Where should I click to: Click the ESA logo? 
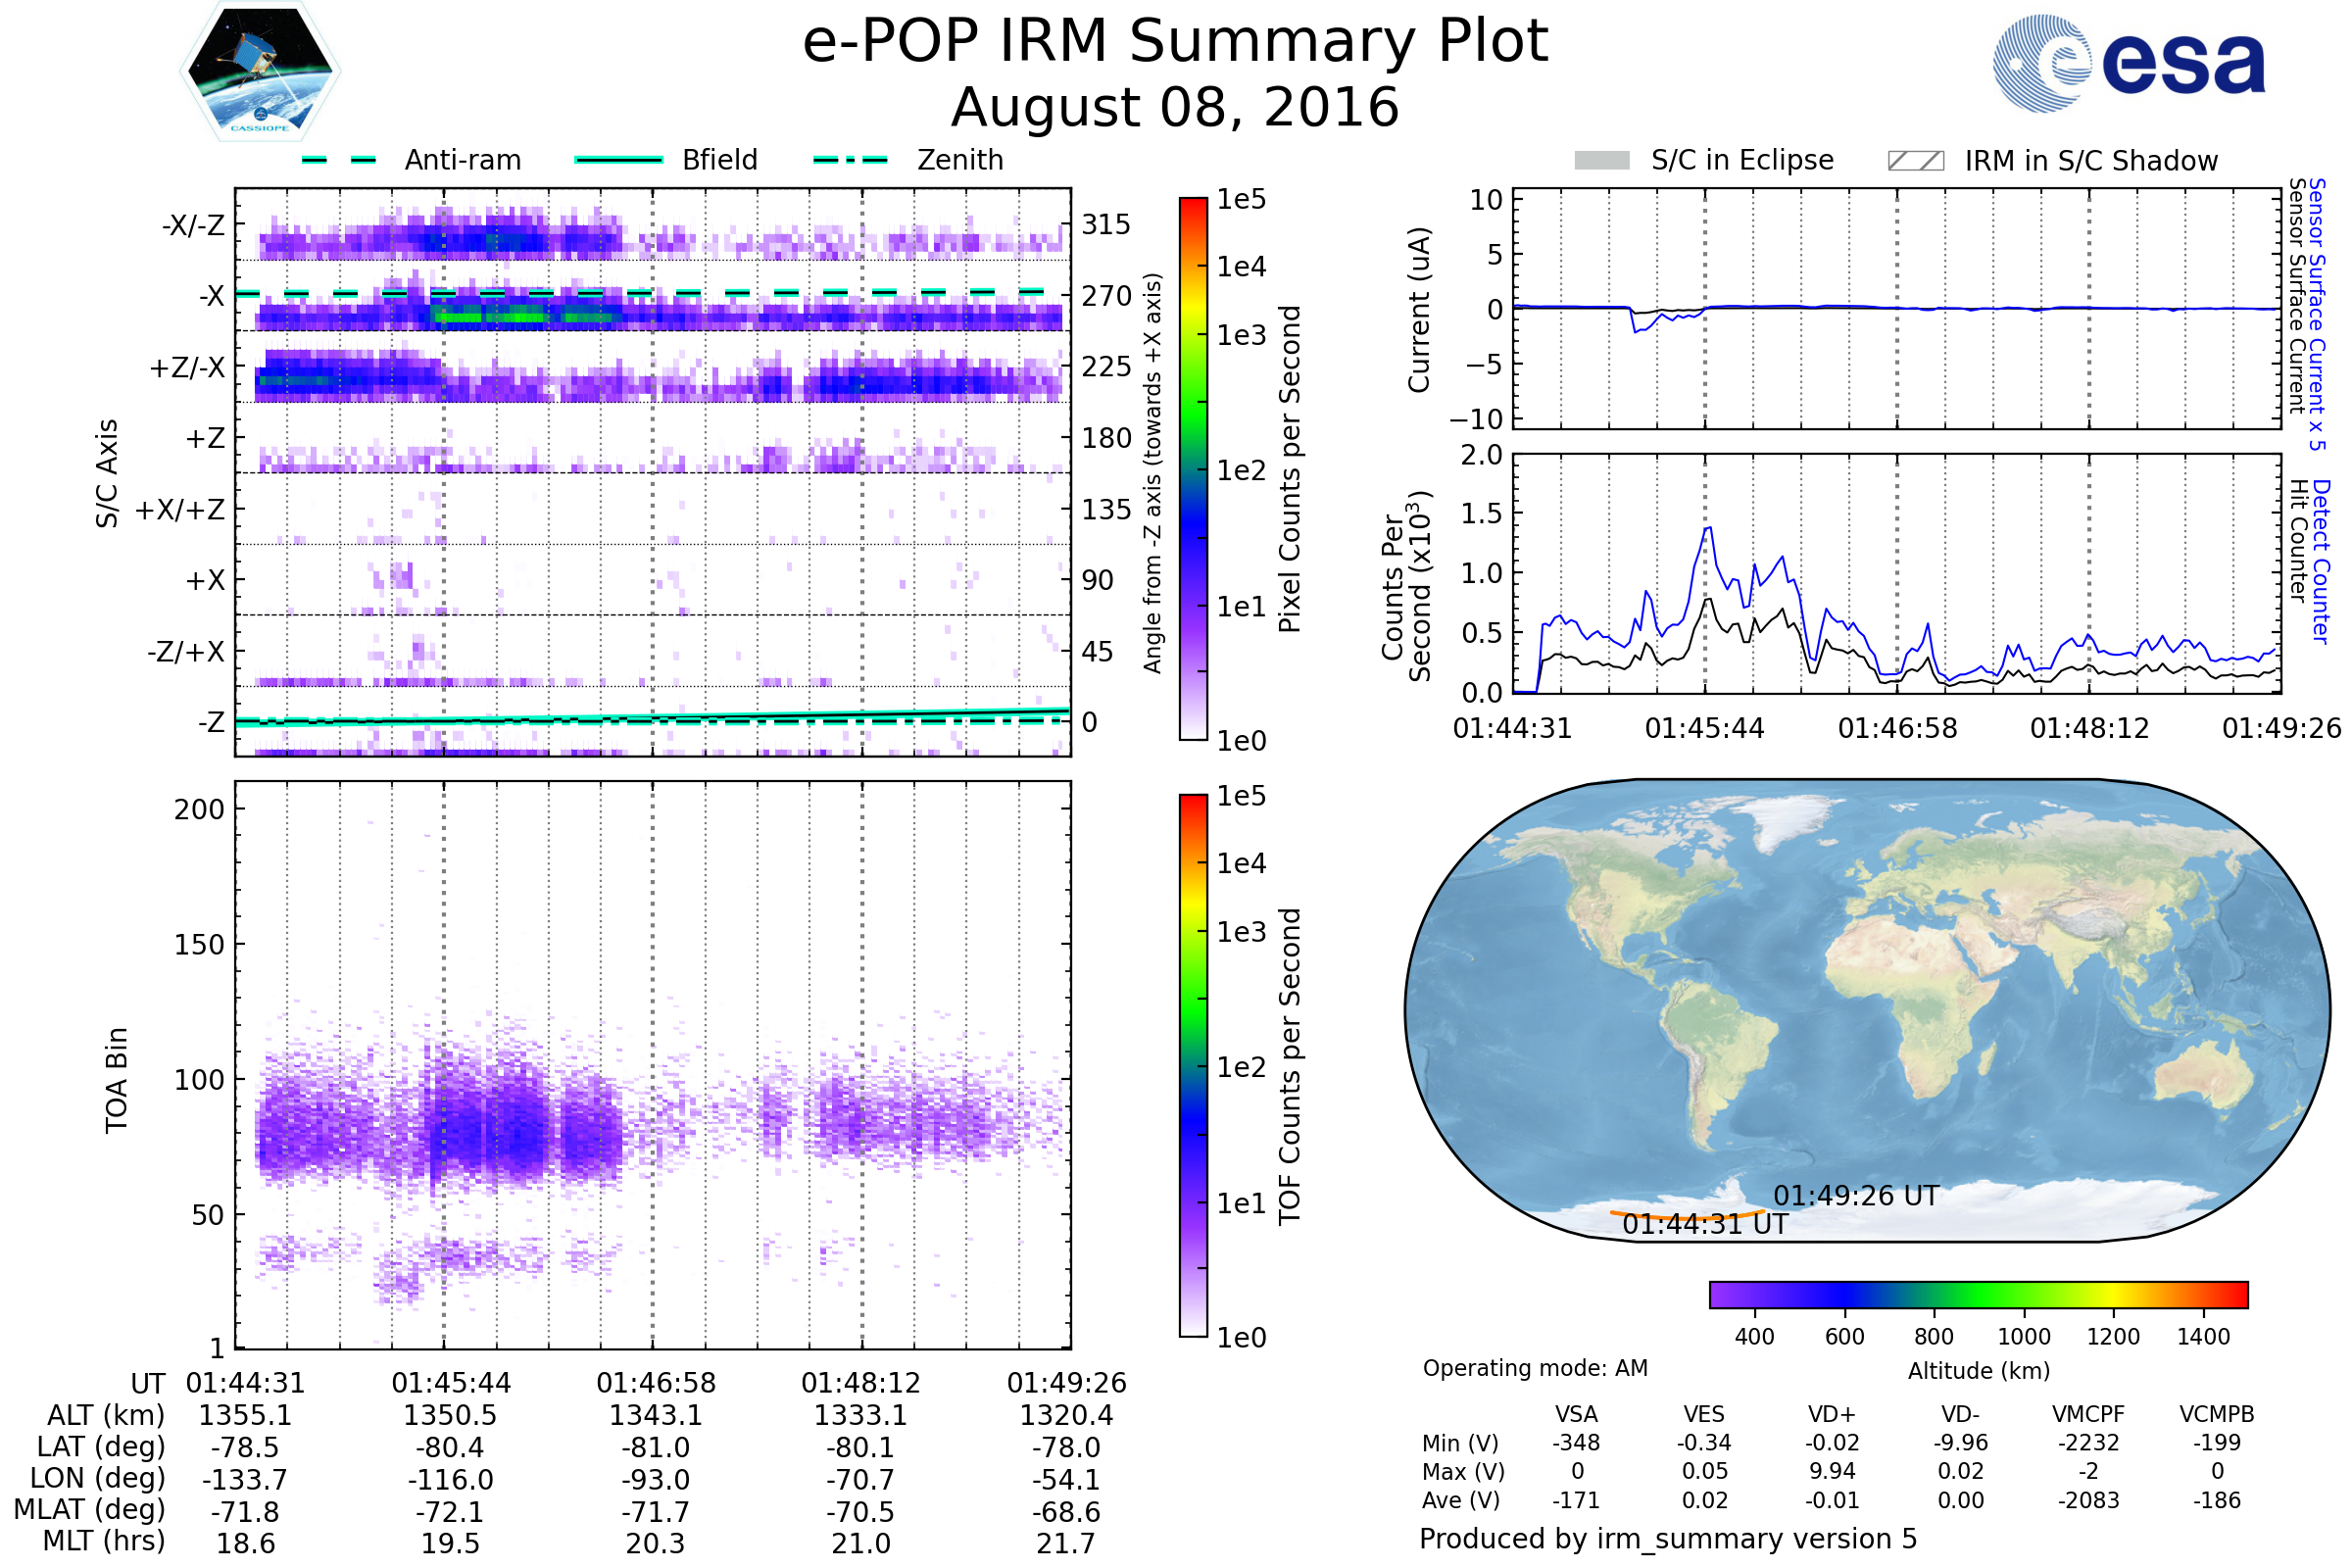pyautogui.click(x=2128, y=64)
